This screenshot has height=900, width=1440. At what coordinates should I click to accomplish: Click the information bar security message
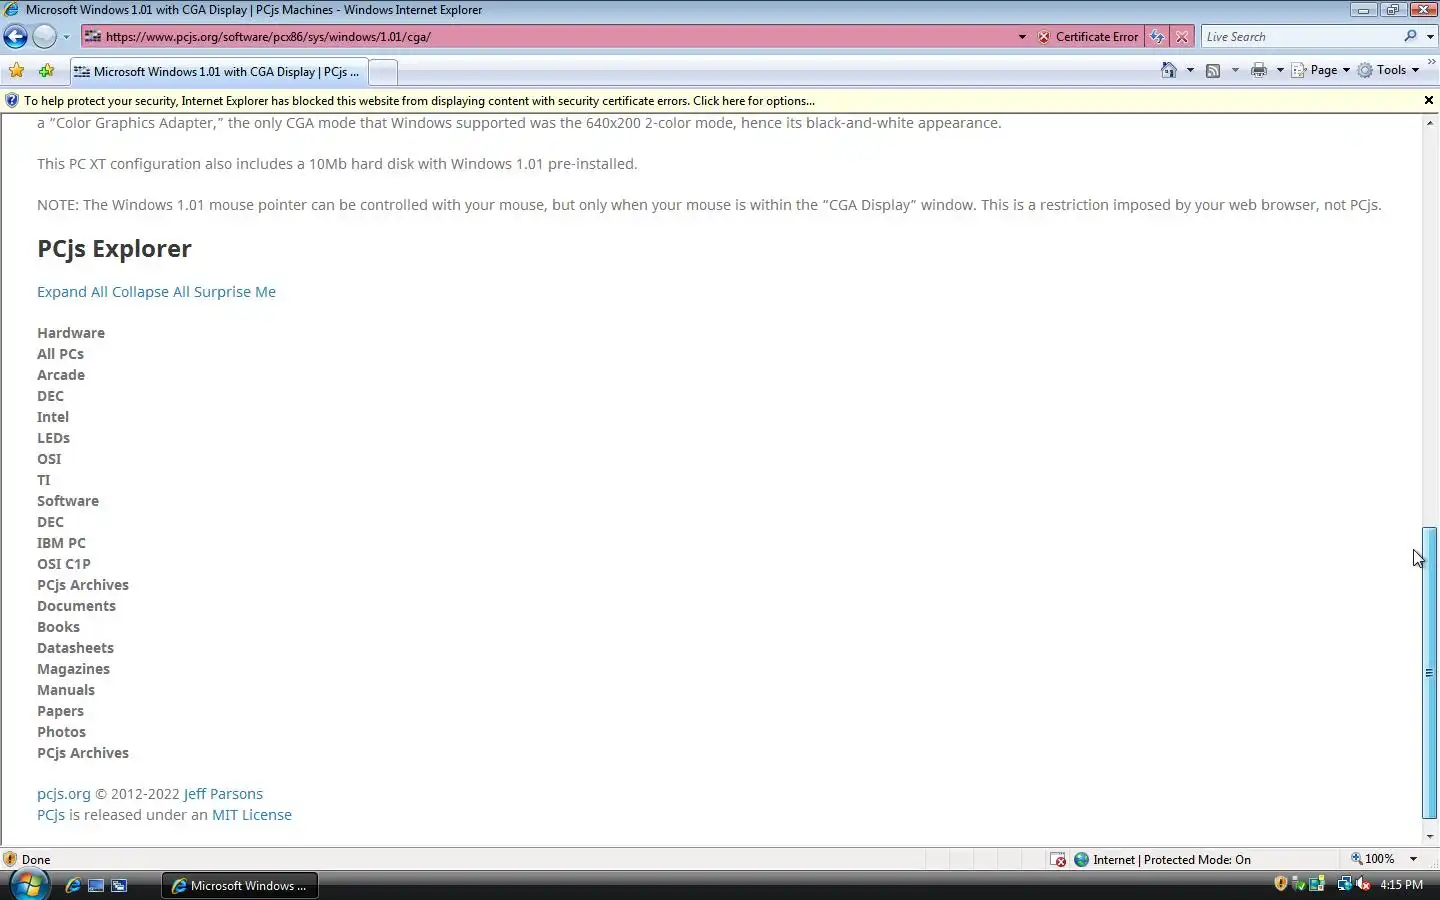(x=419, y=101)
